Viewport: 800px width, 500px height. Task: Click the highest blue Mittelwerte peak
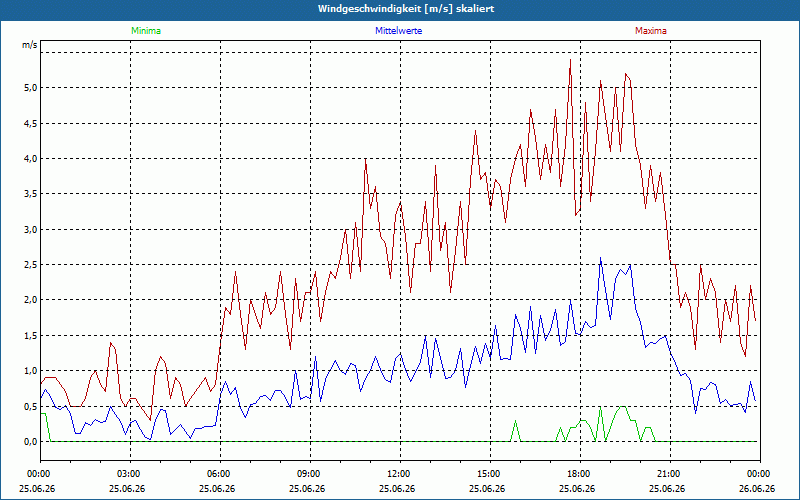(x=601, y=258)
